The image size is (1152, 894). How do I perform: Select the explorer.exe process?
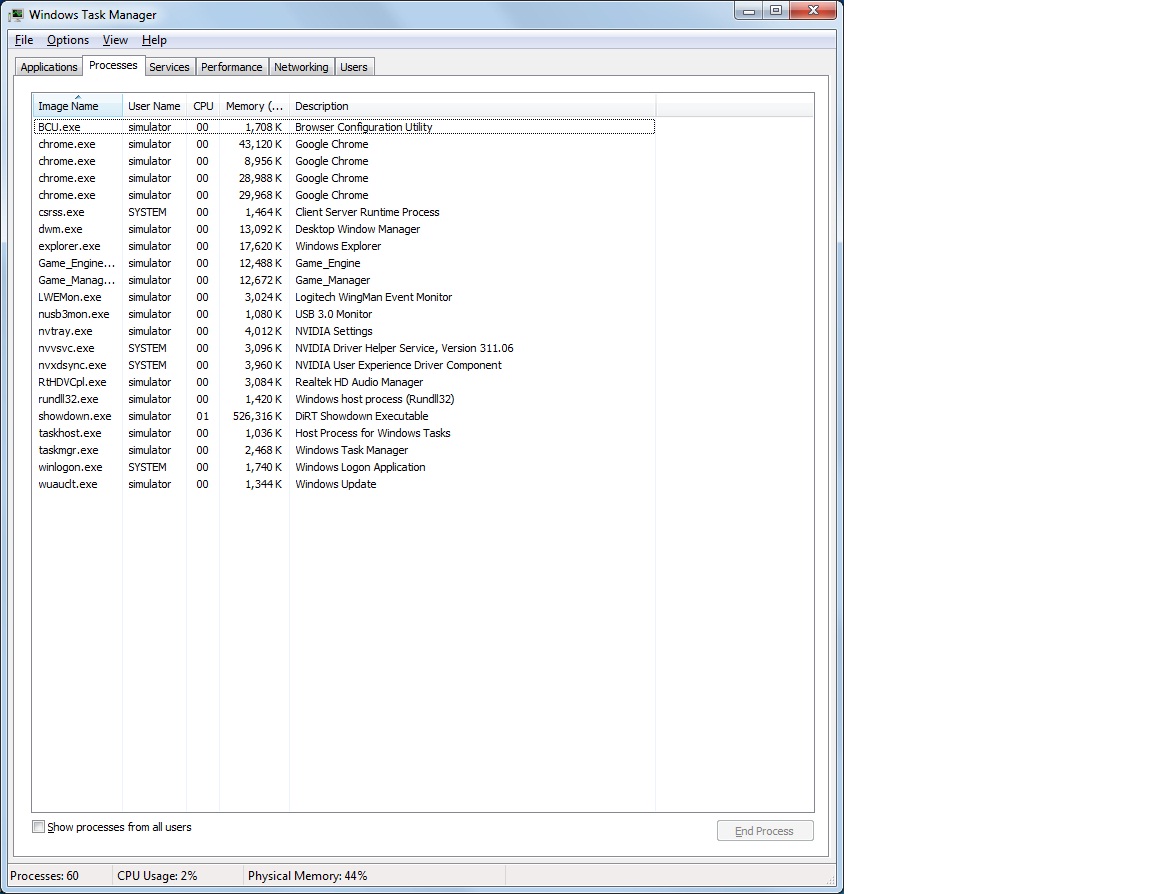tap(344, 246)
